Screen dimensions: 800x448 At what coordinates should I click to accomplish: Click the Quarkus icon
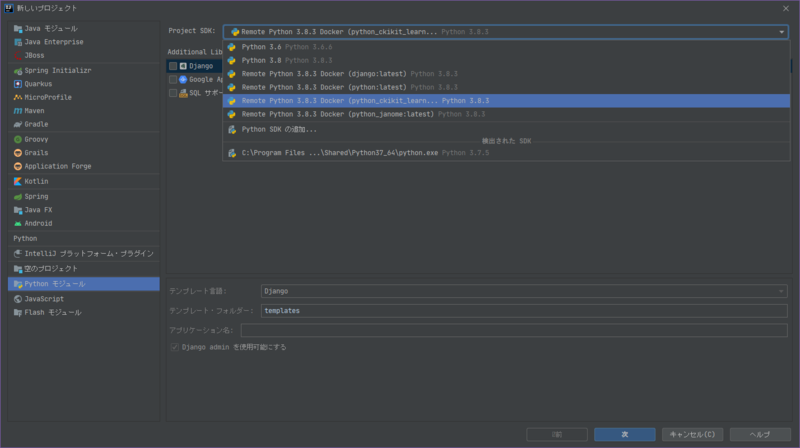coord(18,84)
